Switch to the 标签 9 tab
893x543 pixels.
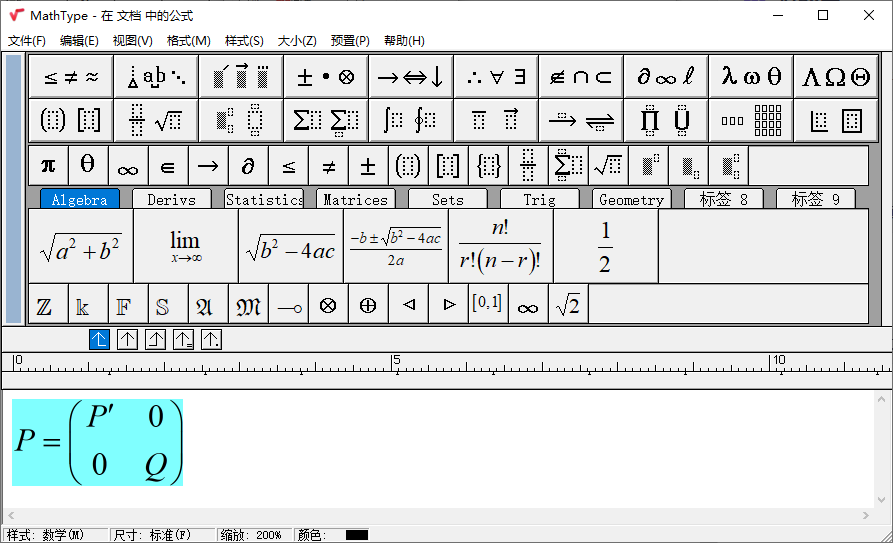(x=816, y=199)
